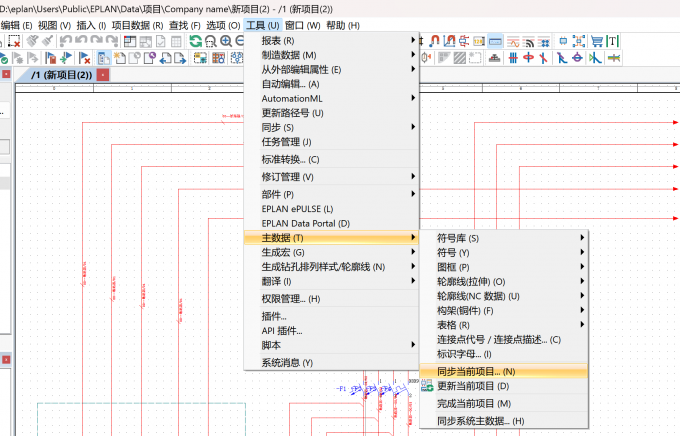Expand the 制造数据 (M) submenu

point(332,55)
